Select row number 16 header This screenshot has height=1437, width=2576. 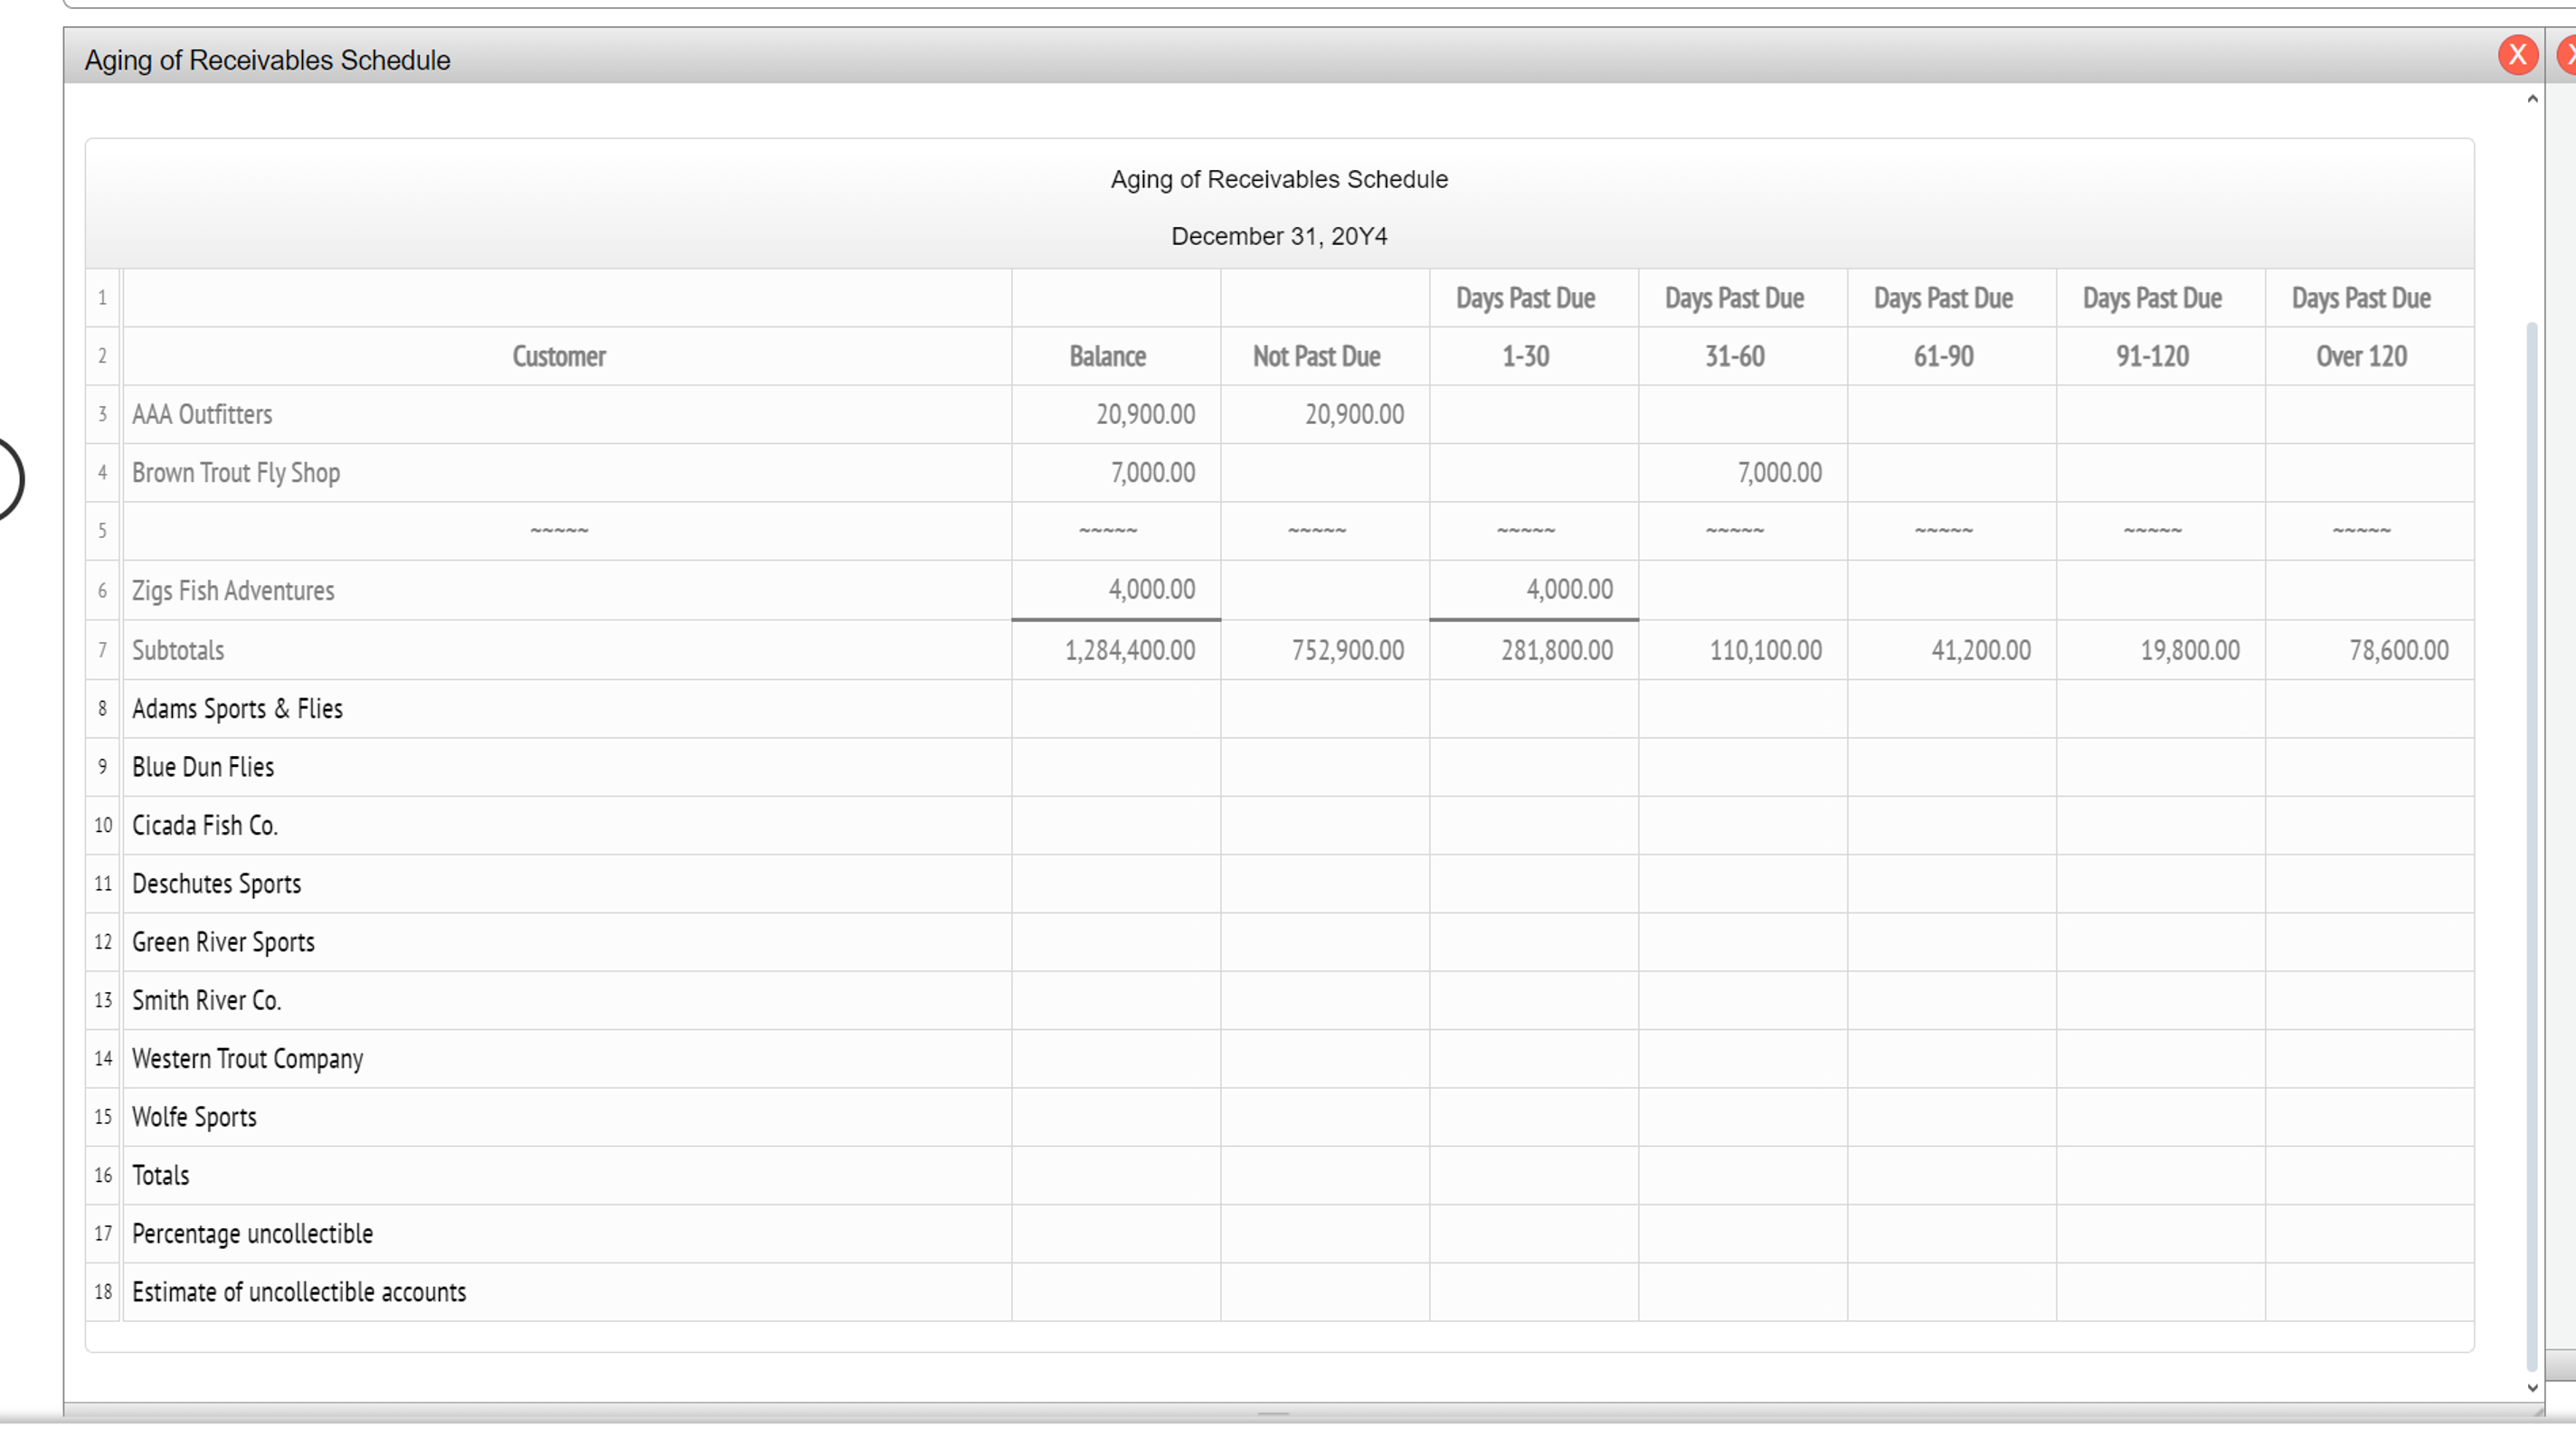coord(103,1175)
